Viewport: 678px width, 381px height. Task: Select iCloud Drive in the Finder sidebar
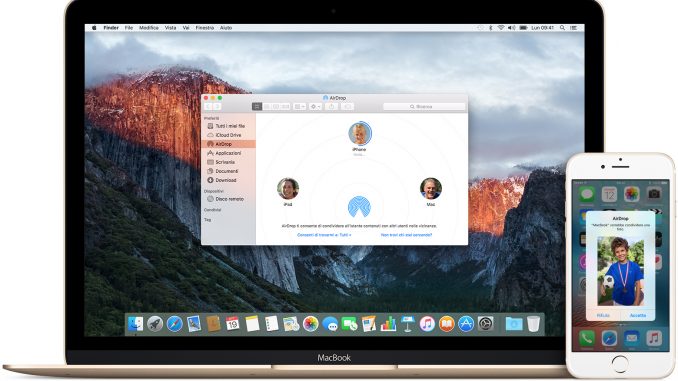[x=229, y=135]
